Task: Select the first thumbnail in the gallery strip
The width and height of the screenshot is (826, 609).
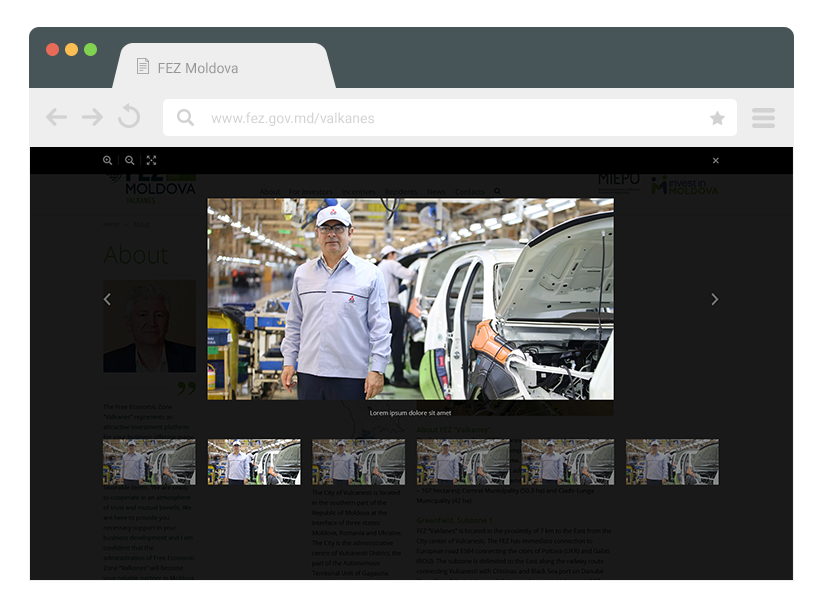Action: (x=149, y=462)
